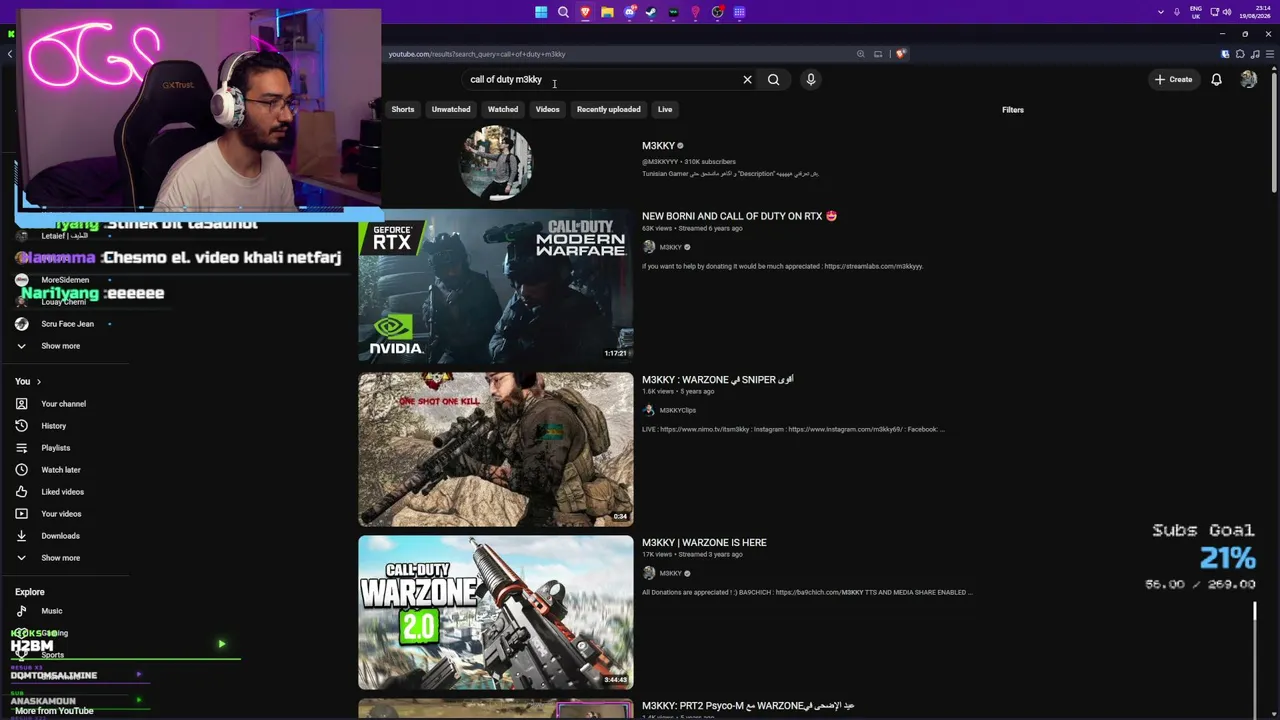Open Your videos in the sidebar
This screenshot has height=720, width=1280.
tap(61, 514)
